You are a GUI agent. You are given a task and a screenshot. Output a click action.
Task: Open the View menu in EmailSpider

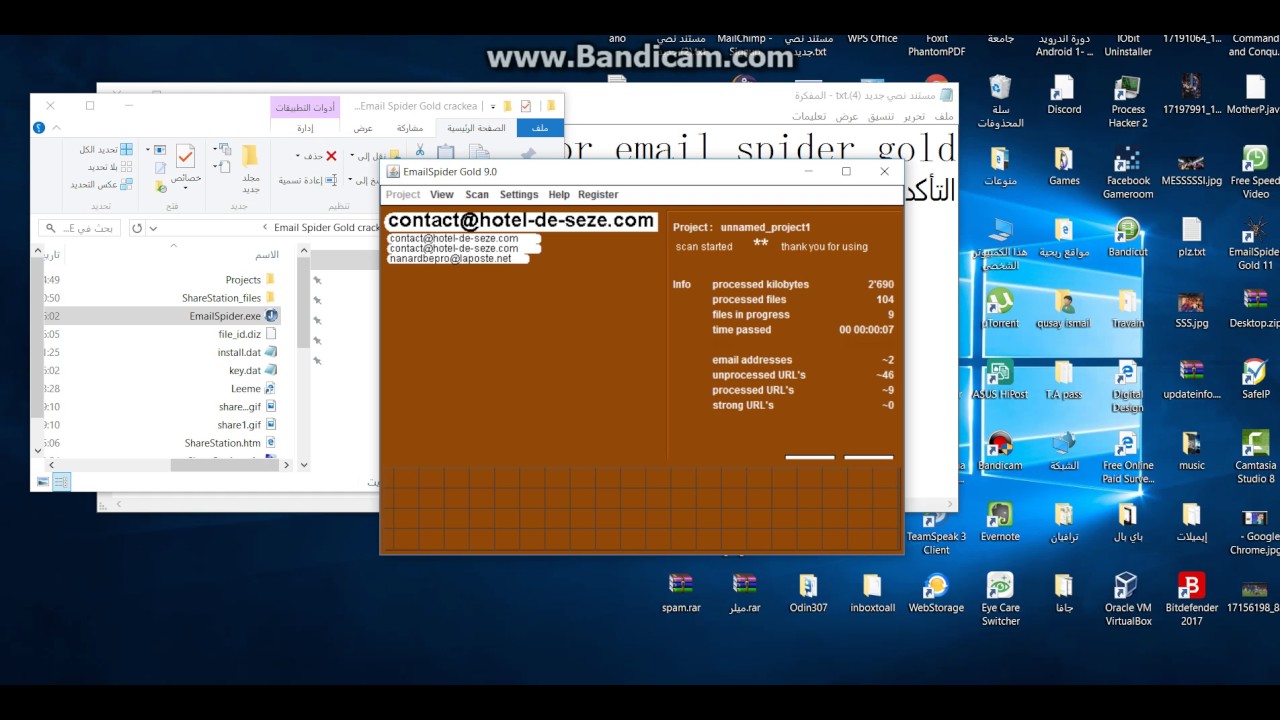tap(442, 195)
